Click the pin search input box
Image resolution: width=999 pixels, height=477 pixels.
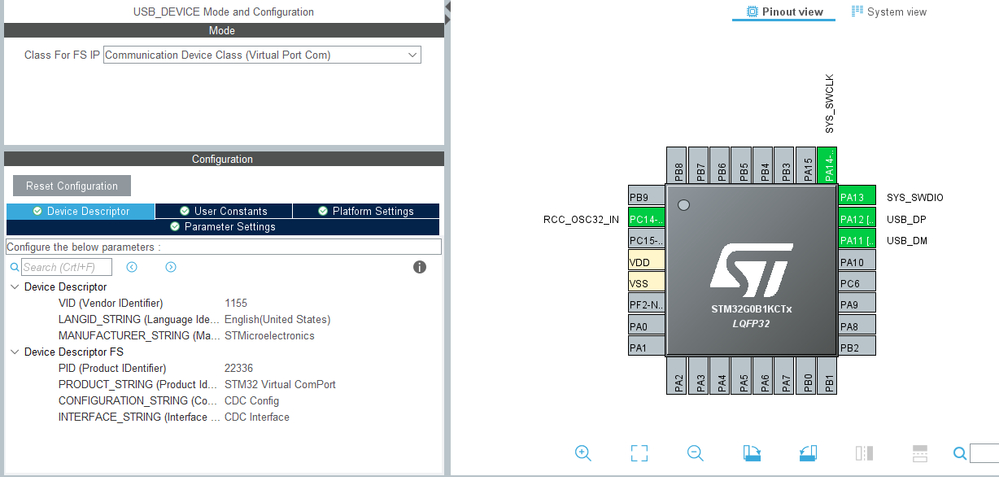tap(984, 453)
